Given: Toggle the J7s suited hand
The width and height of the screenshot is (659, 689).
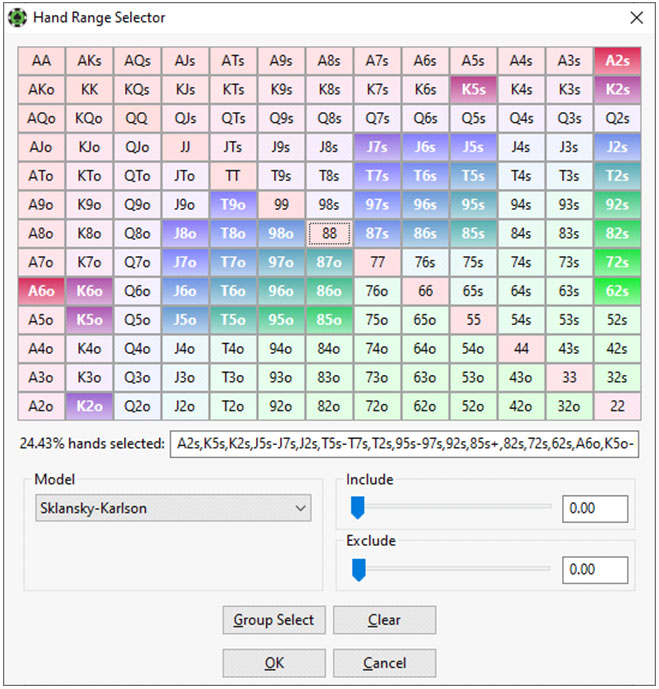Looking at the screenshot, I should tap(377, 147).
